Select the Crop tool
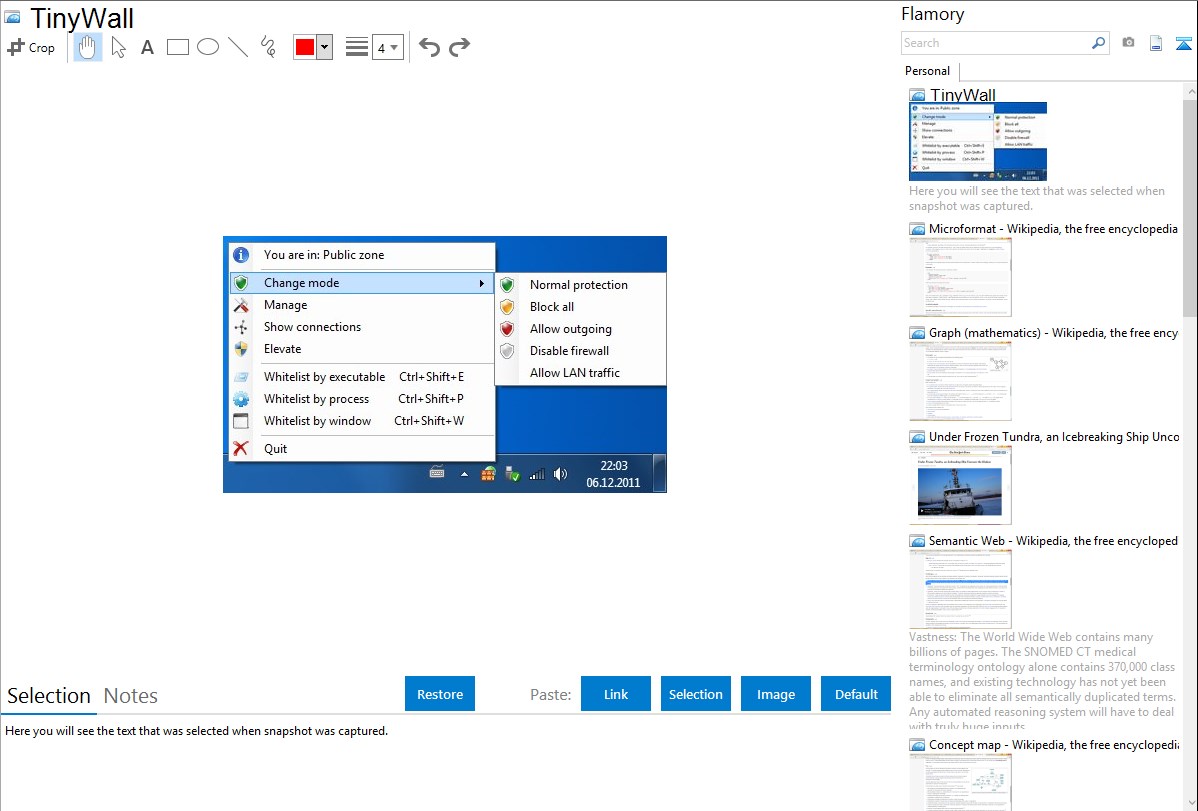Viewport: 1198px width, 811px height. click(x=31, y=47)
